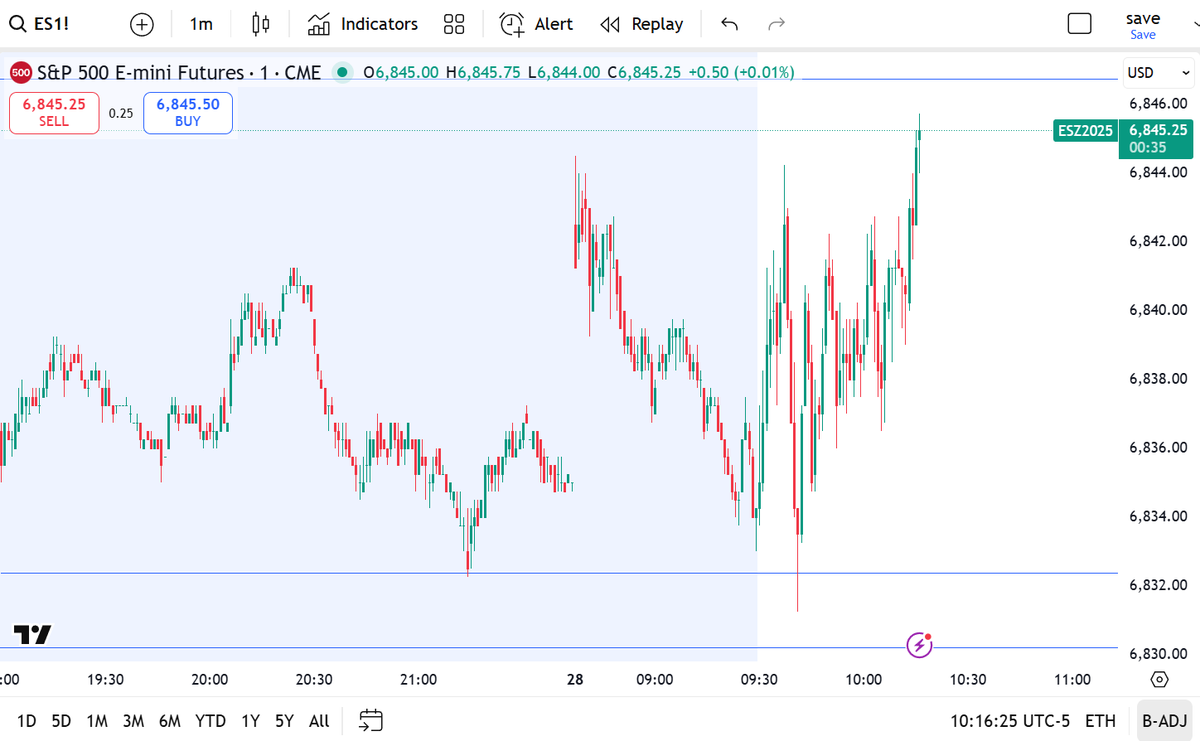The width and height of the screenshot is (1200, 741).
Task: Open the 1m interval selector
Action: pos(201,24)
